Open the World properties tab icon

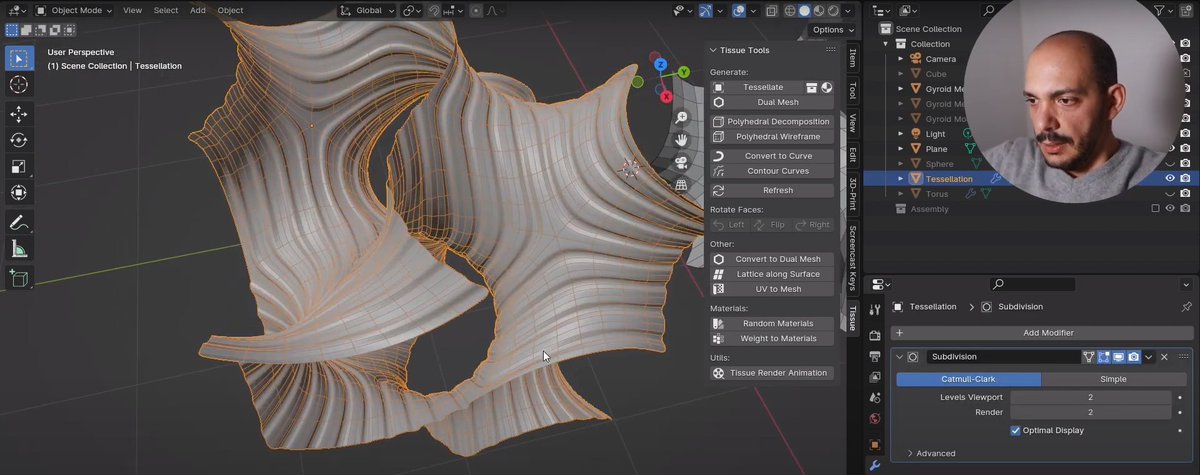tap(875, 419)
